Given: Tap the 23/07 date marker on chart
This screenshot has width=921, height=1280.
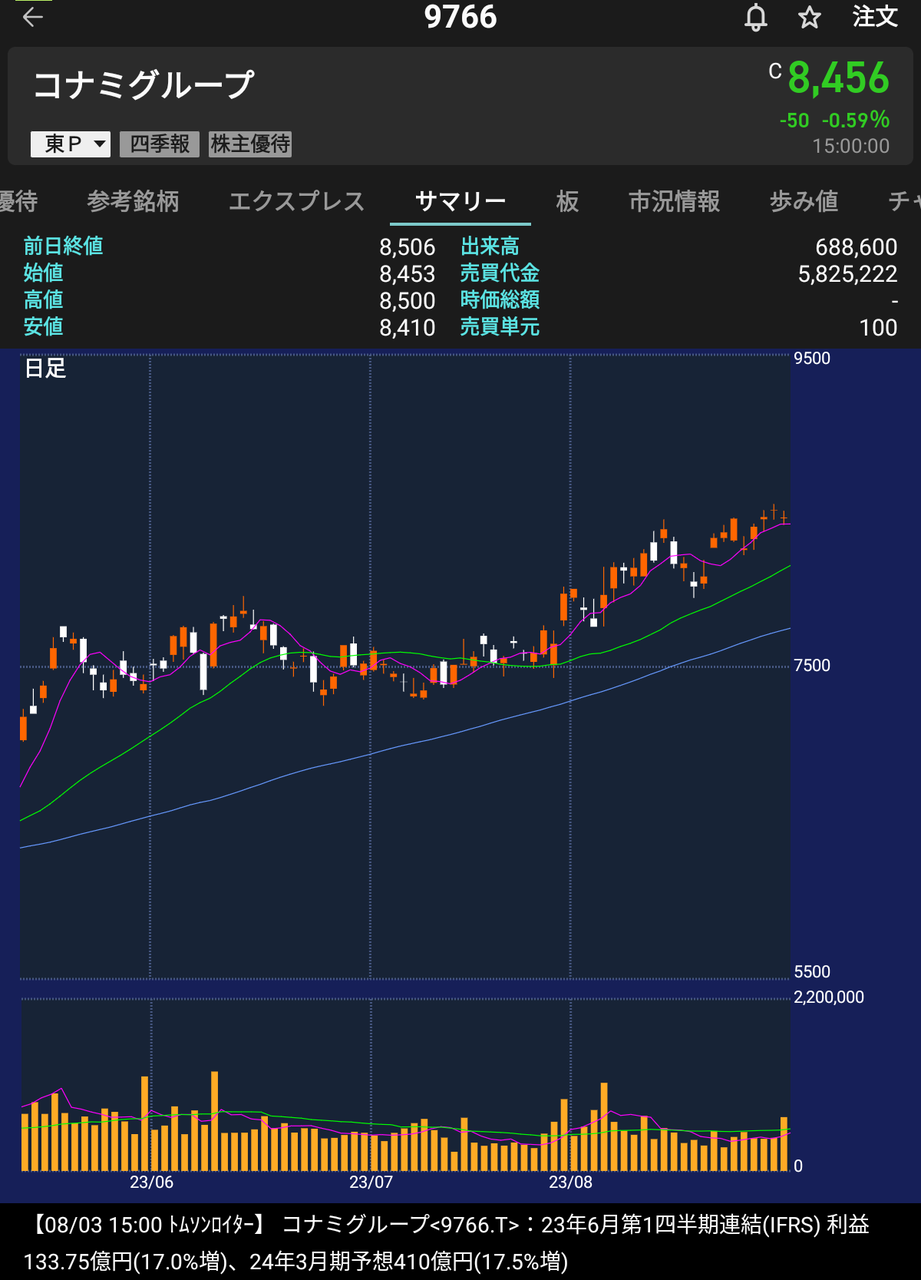Looking at the screenshot, I should pyautogui.click(x=371, y=1182).
